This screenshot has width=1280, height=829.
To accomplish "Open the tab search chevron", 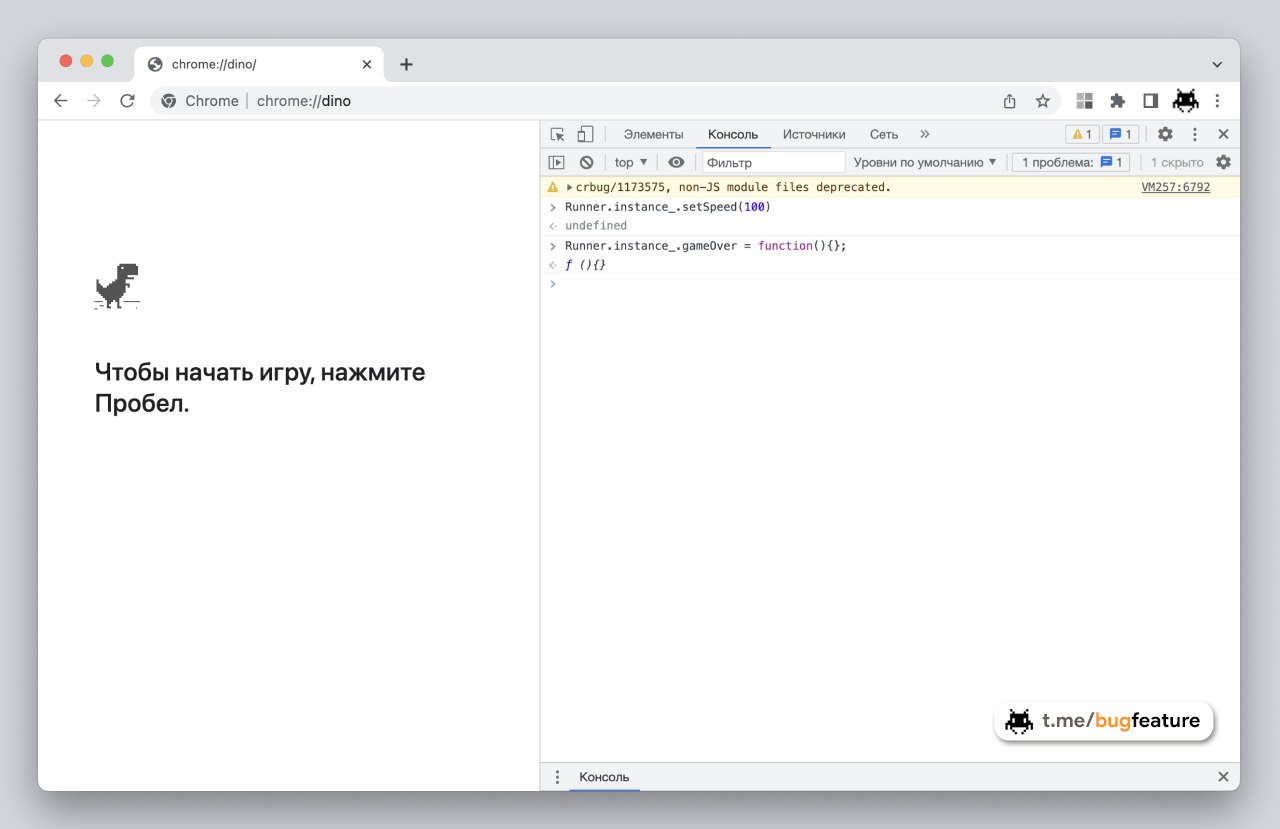I will (x=1217, y=64).
